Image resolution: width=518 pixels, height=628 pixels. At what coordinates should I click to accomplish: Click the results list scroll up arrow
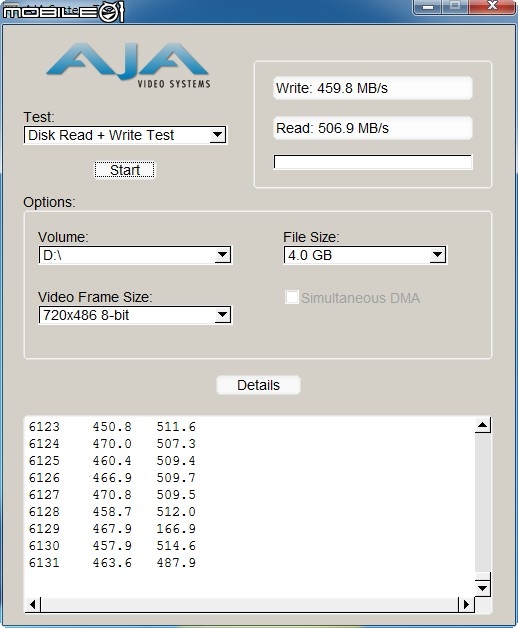[x=483, y=425]
